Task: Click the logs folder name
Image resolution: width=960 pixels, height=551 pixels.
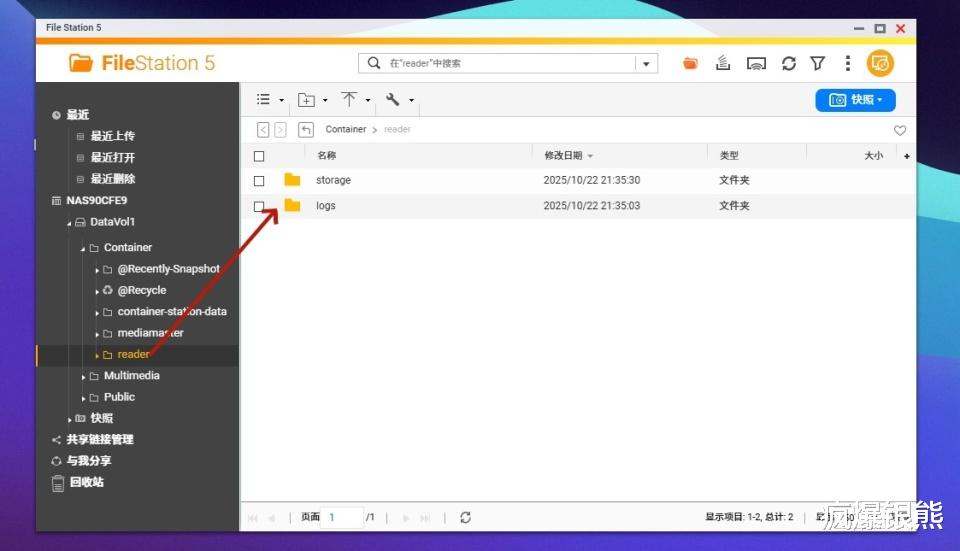Action: click(326, 206)
